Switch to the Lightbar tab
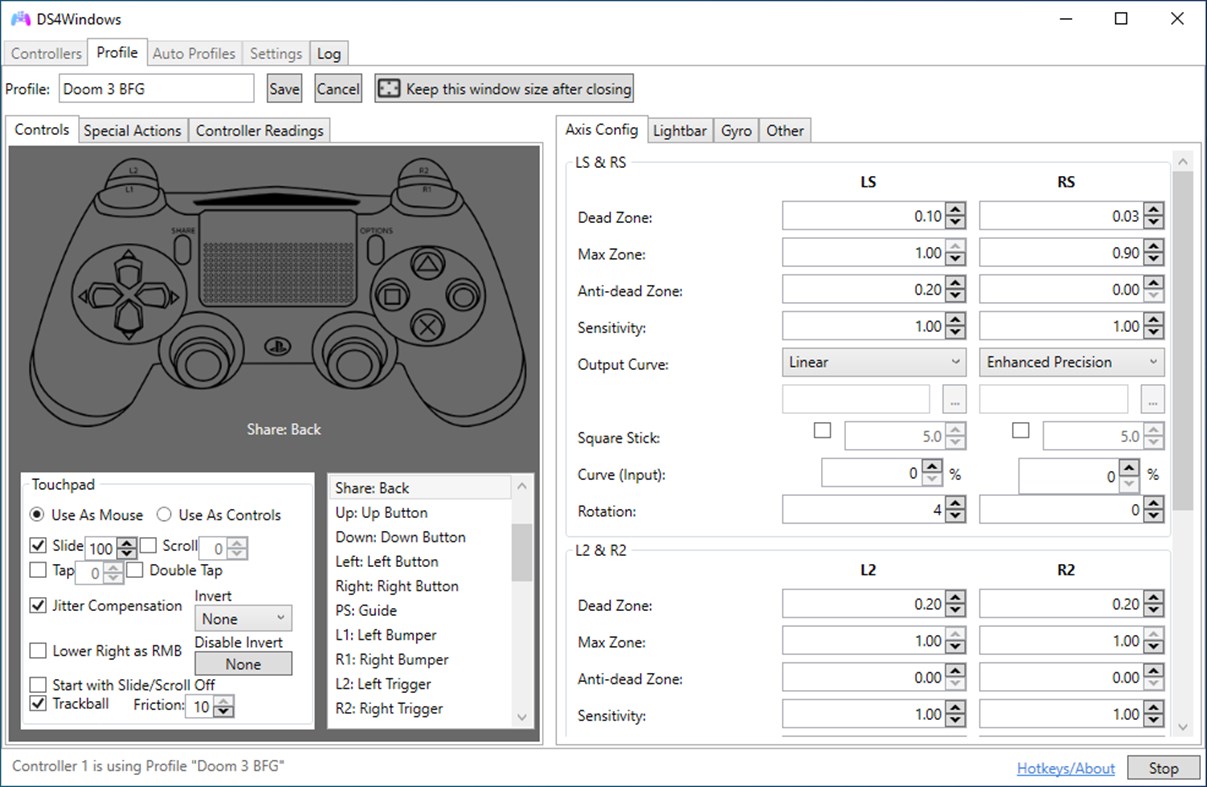The image size is (1207, 787). click(680, 130)
